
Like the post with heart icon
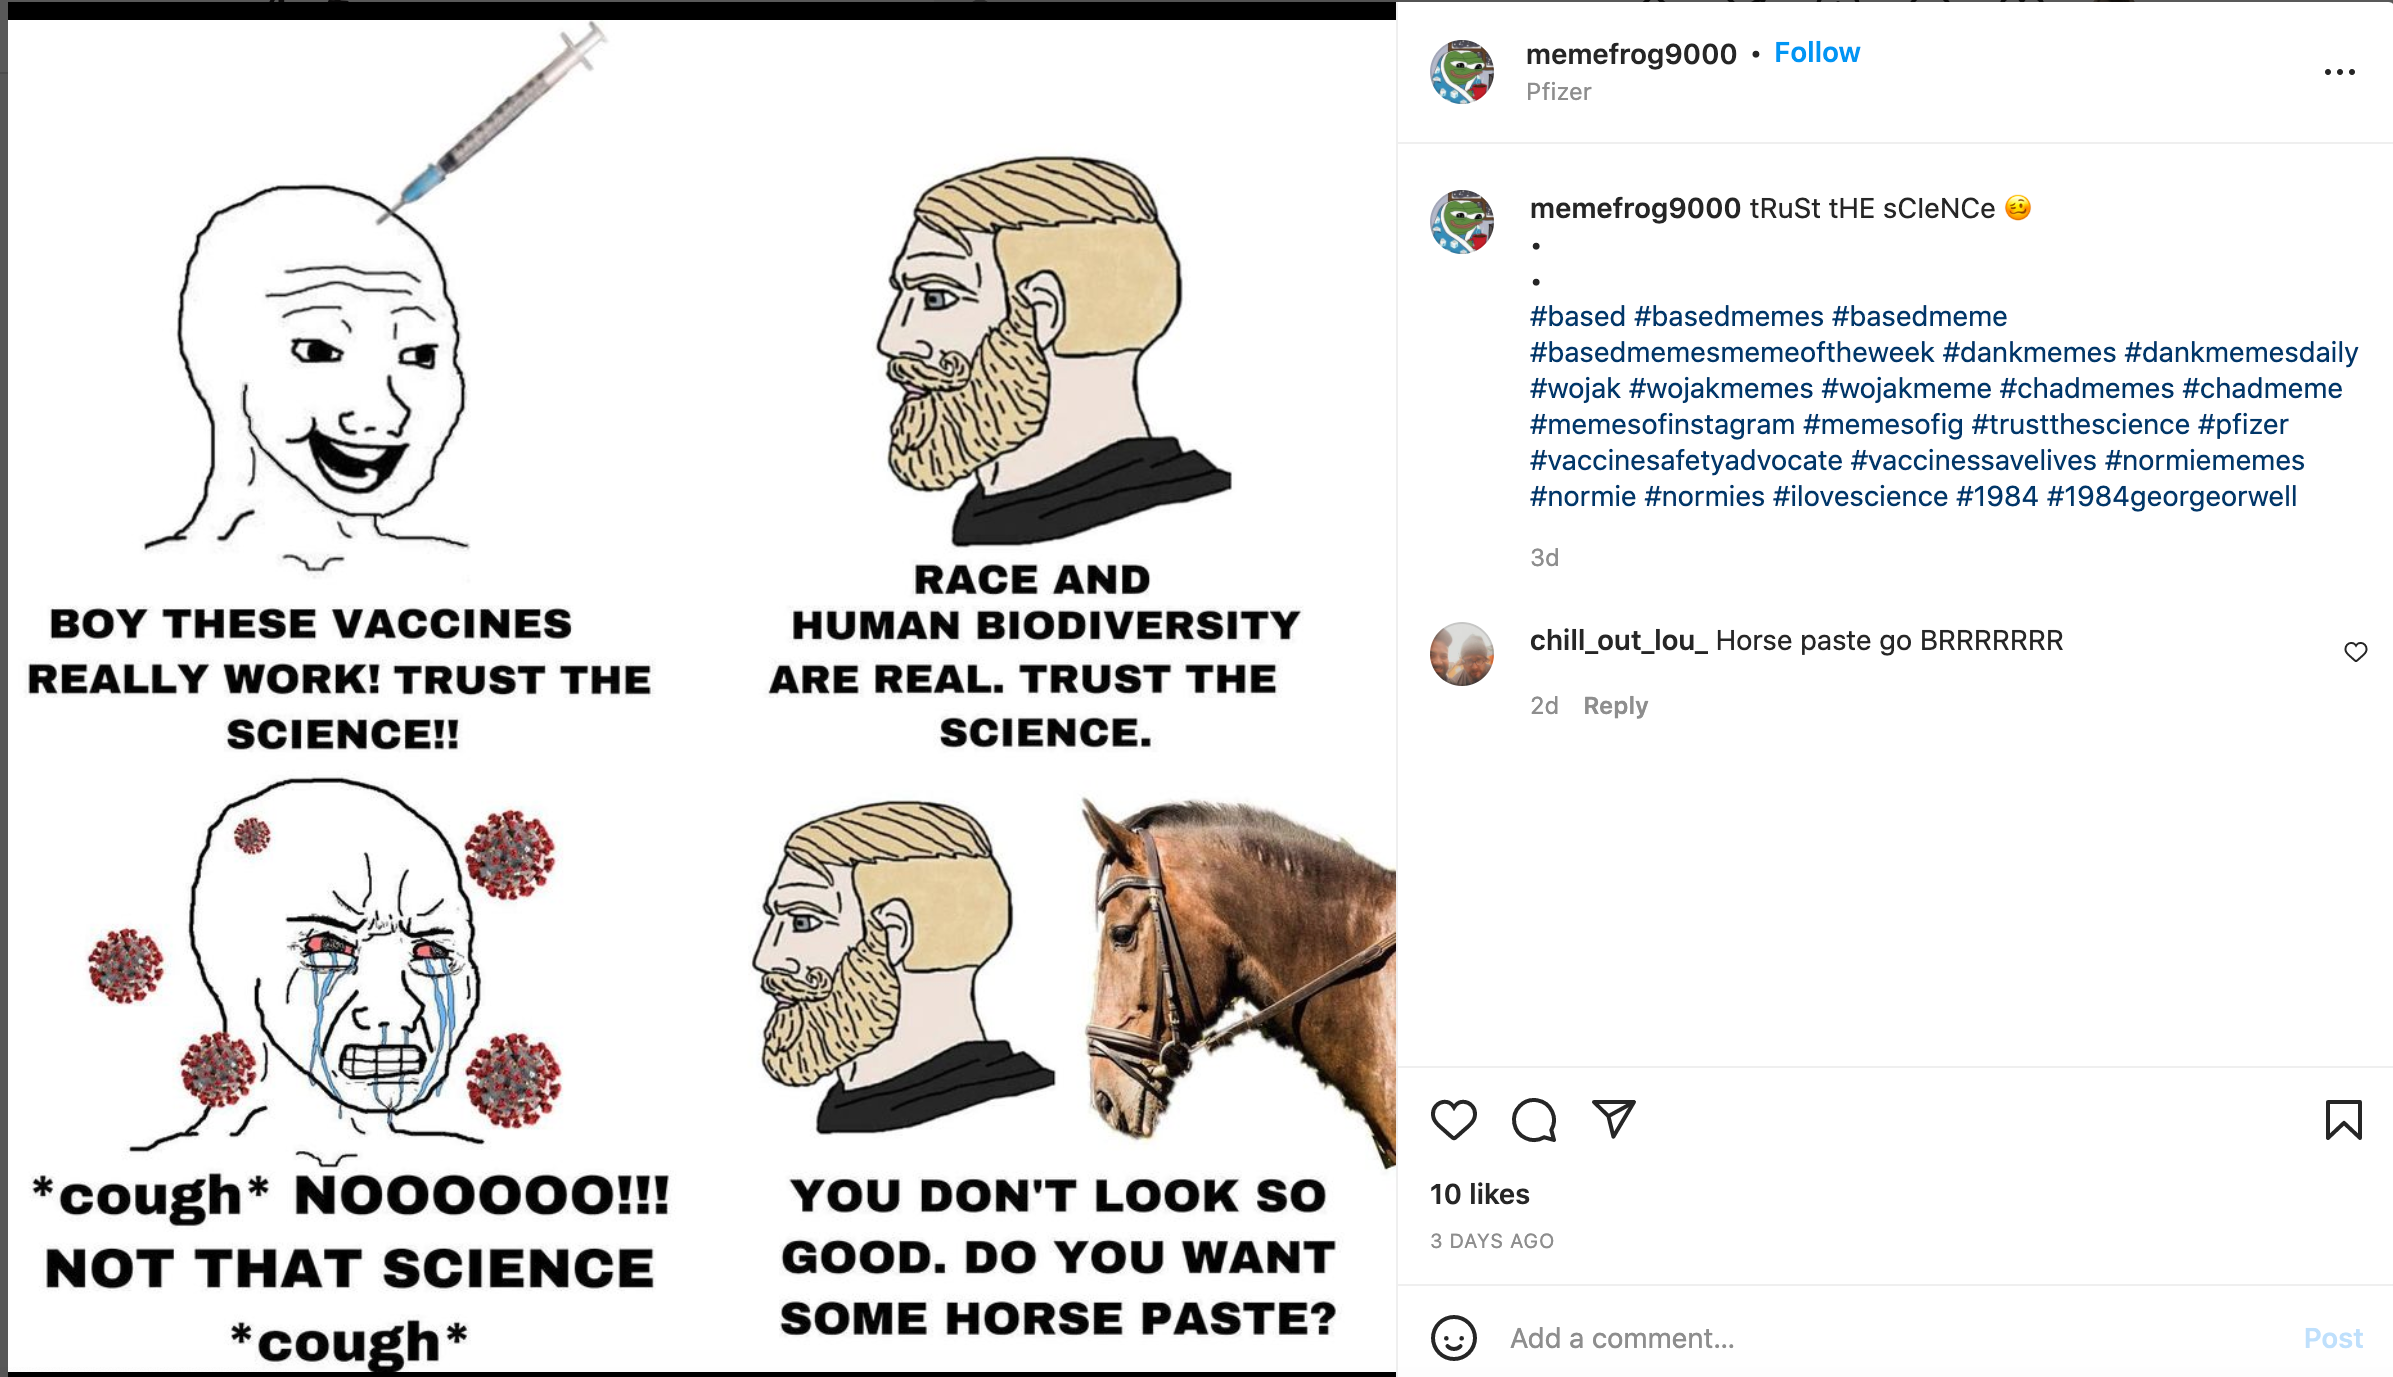click(1453, 1120)
